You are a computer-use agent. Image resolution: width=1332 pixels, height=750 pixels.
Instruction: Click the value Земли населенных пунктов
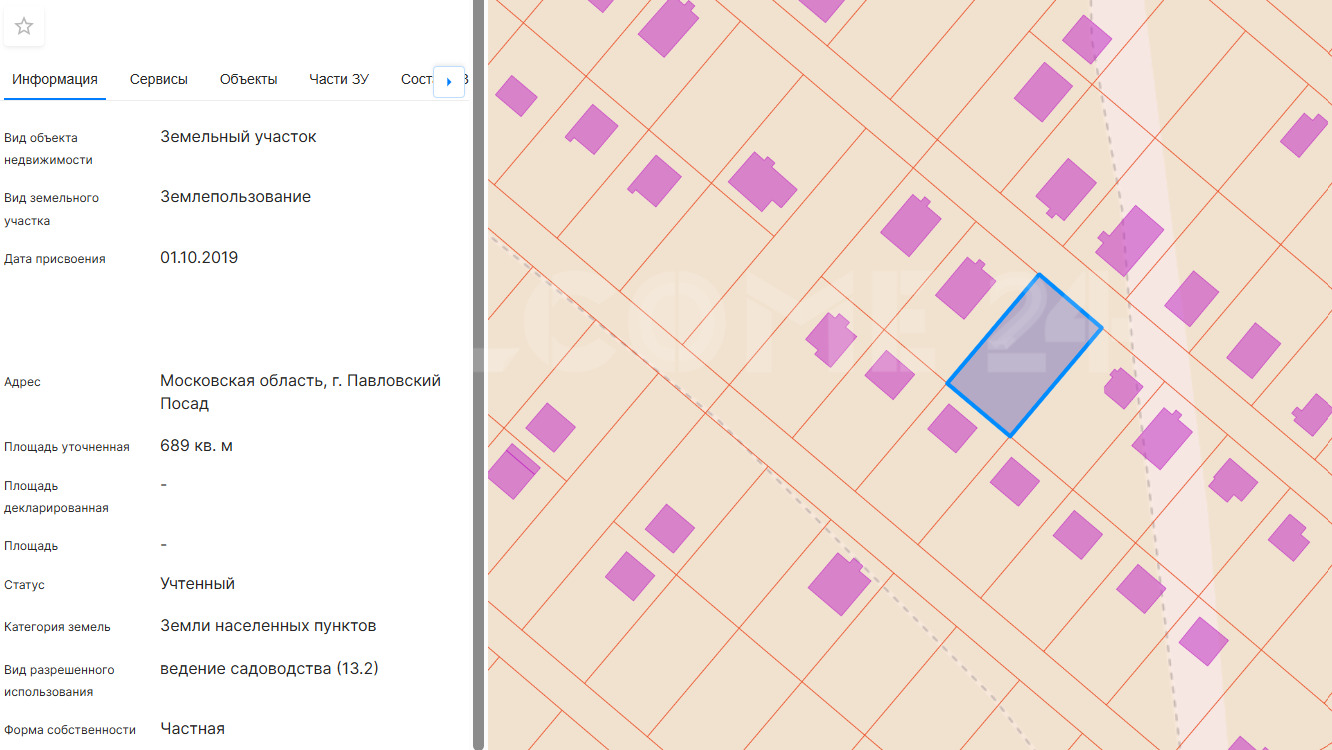coord(268,626)
